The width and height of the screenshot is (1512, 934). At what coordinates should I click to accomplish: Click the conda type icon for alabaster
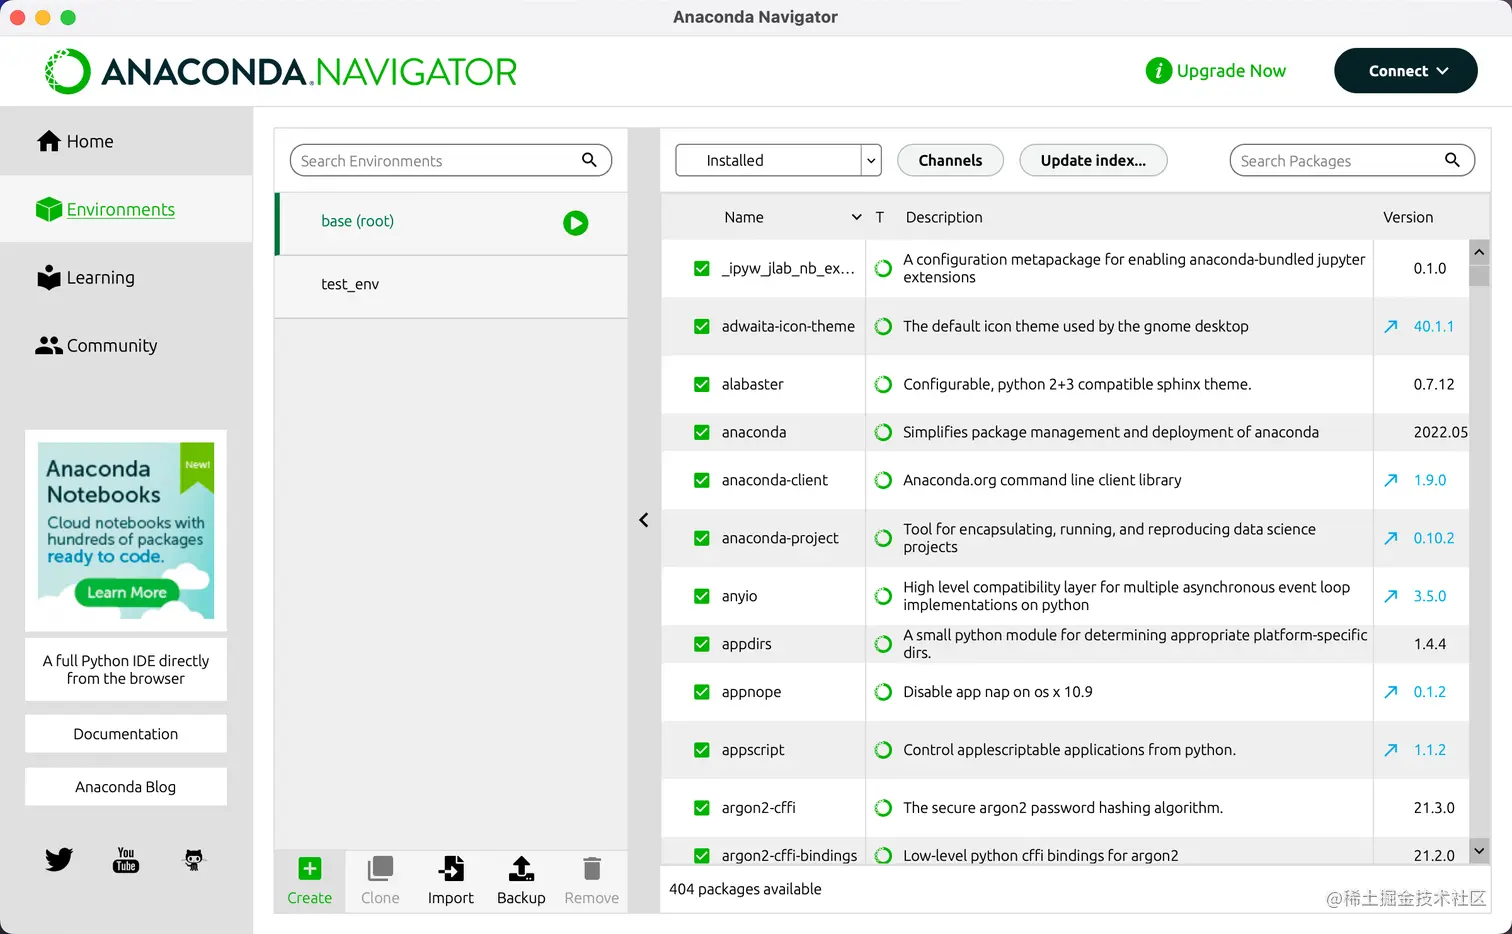coord(883,385)
